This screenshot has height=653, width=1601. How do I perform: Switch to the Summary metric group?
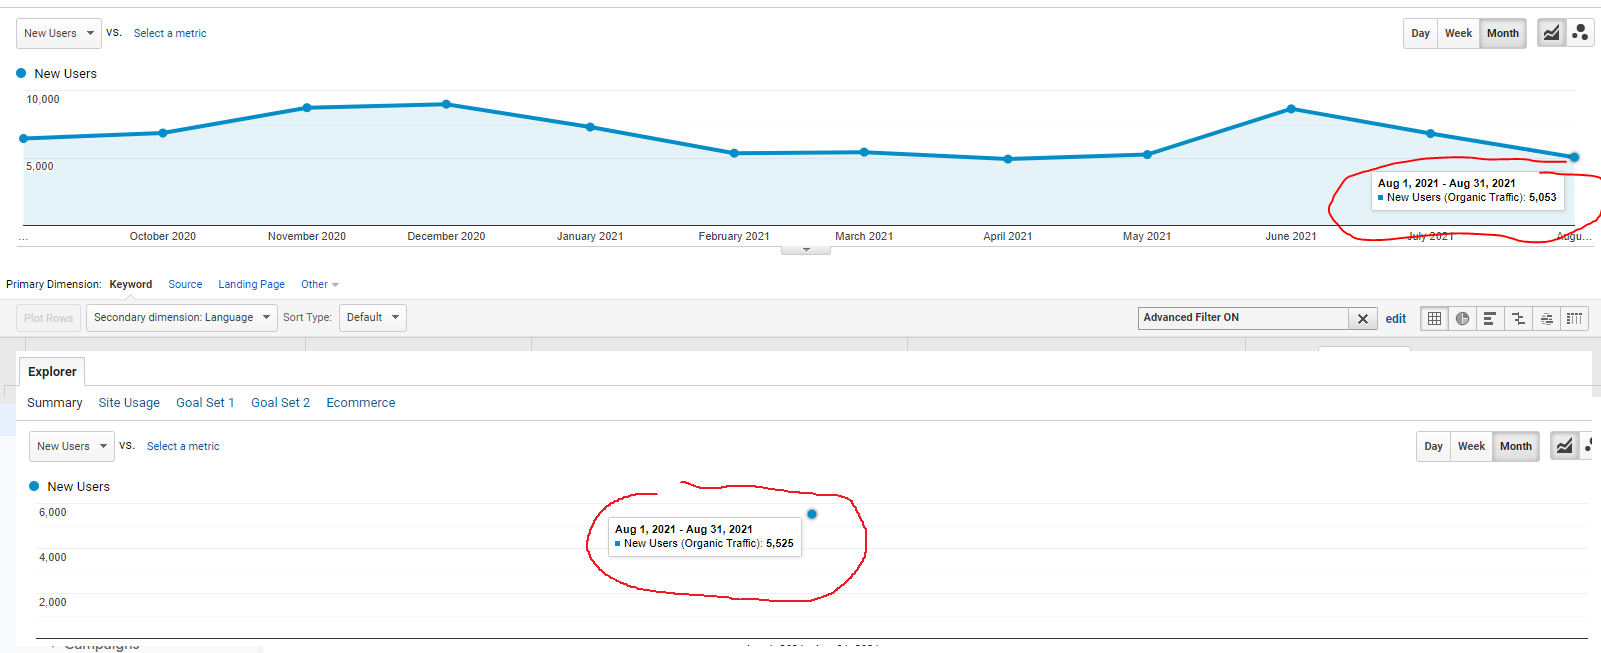click(54, 403)
